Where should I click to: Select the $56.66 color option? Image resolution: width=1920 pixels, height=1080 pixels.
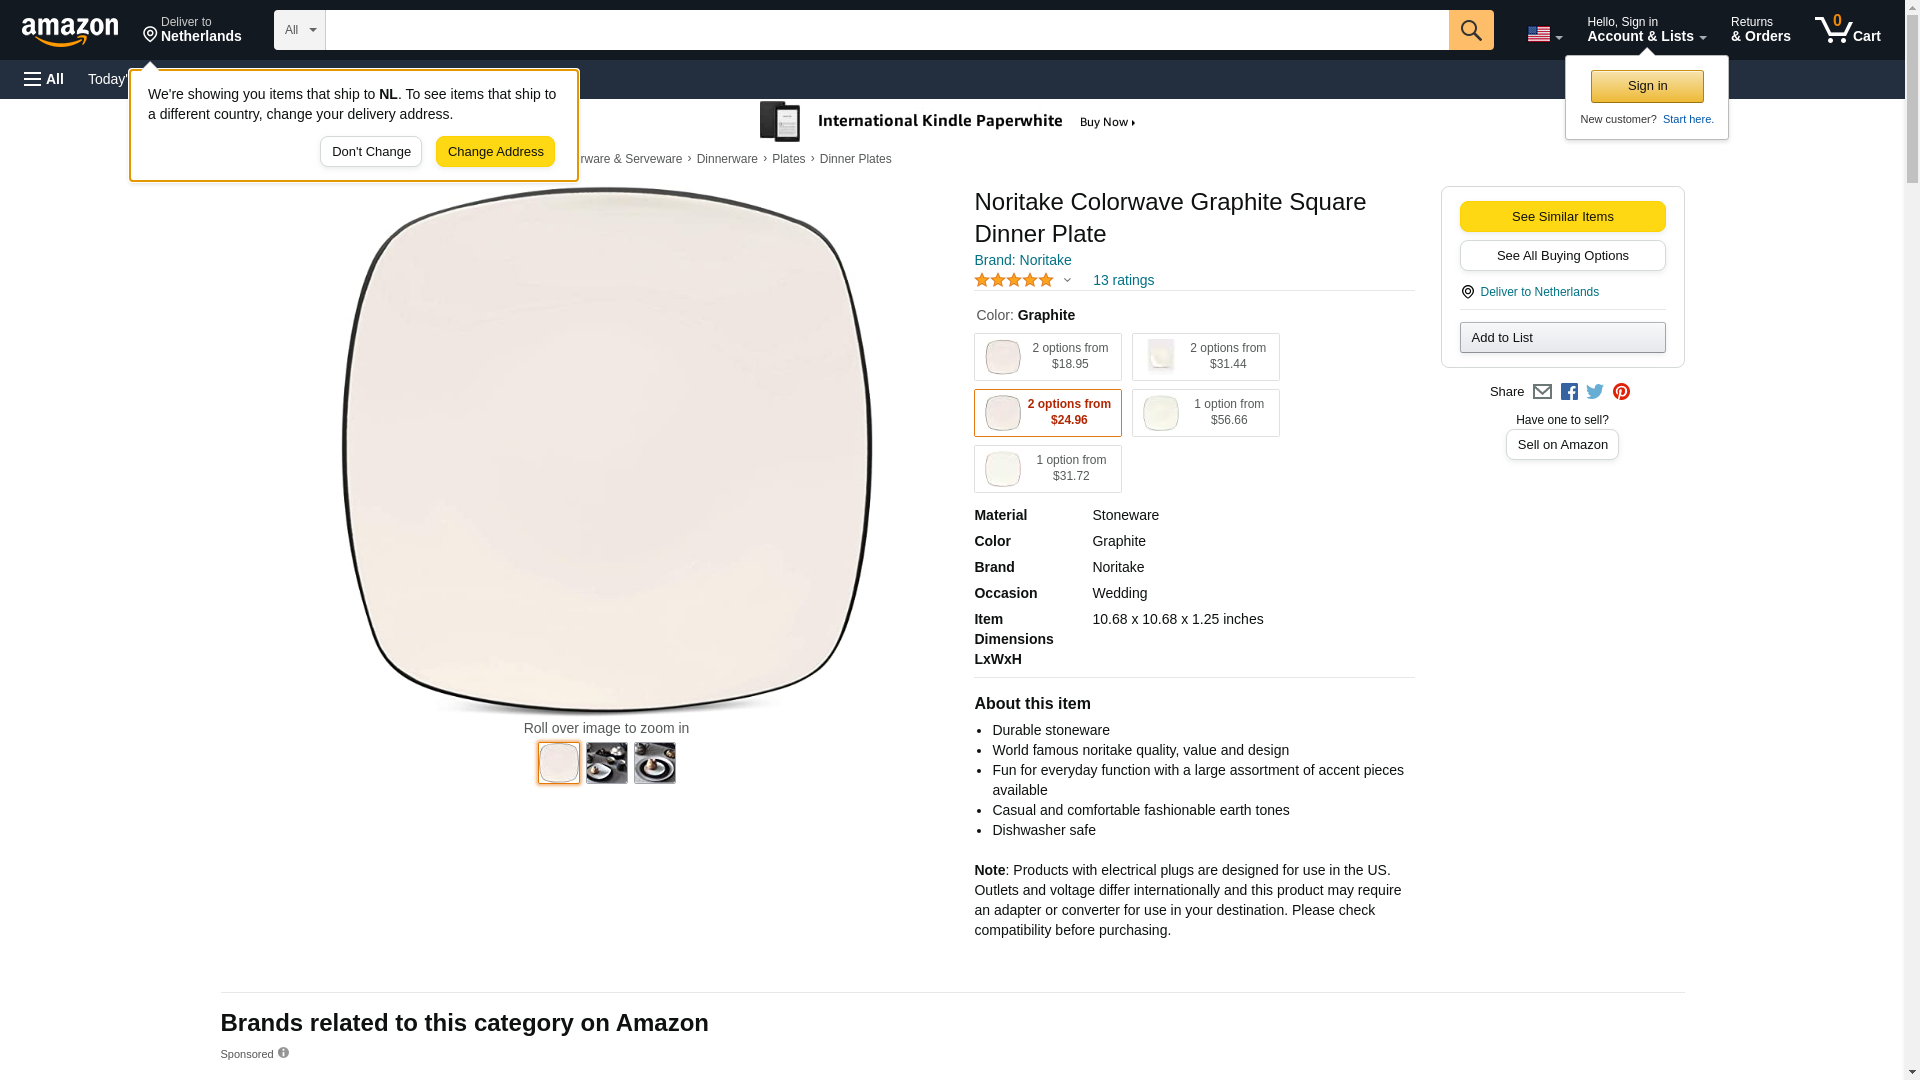[1205, 413]
